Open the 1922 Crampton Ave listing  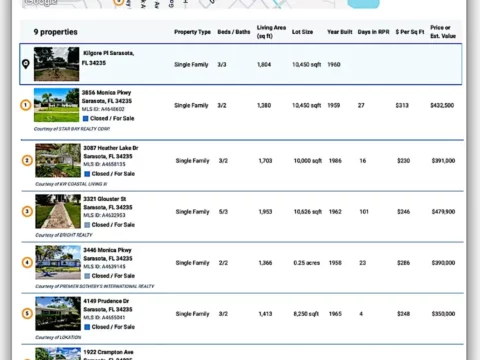click(108, 352)
